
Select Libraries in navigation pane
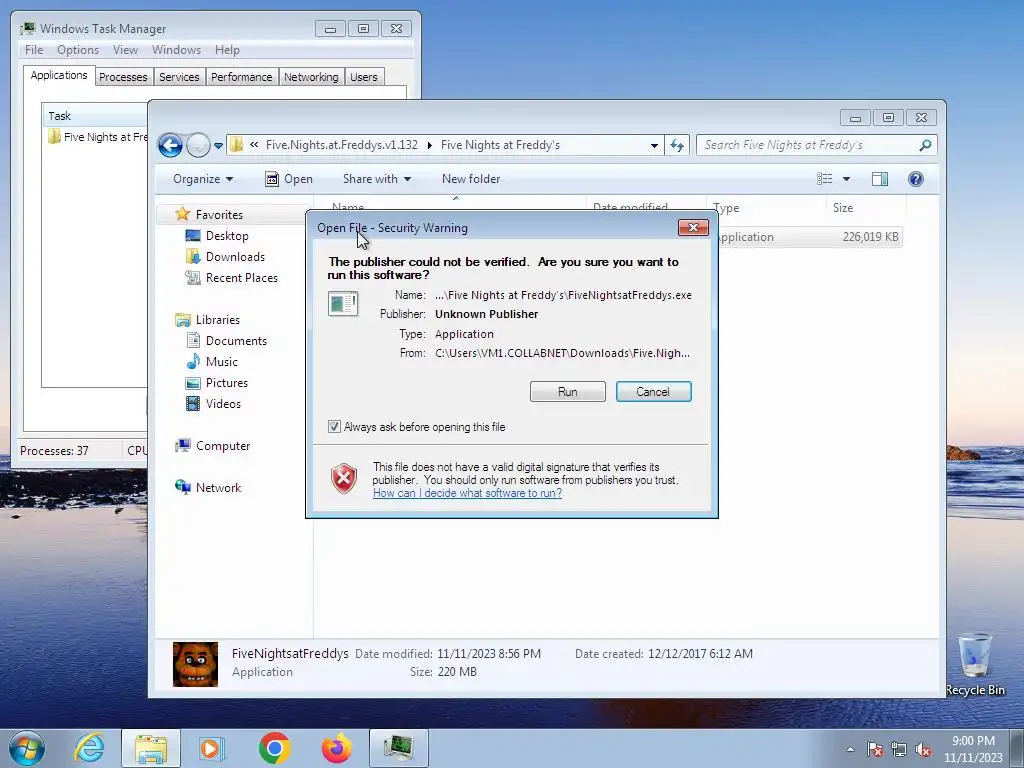click(217, 319)
